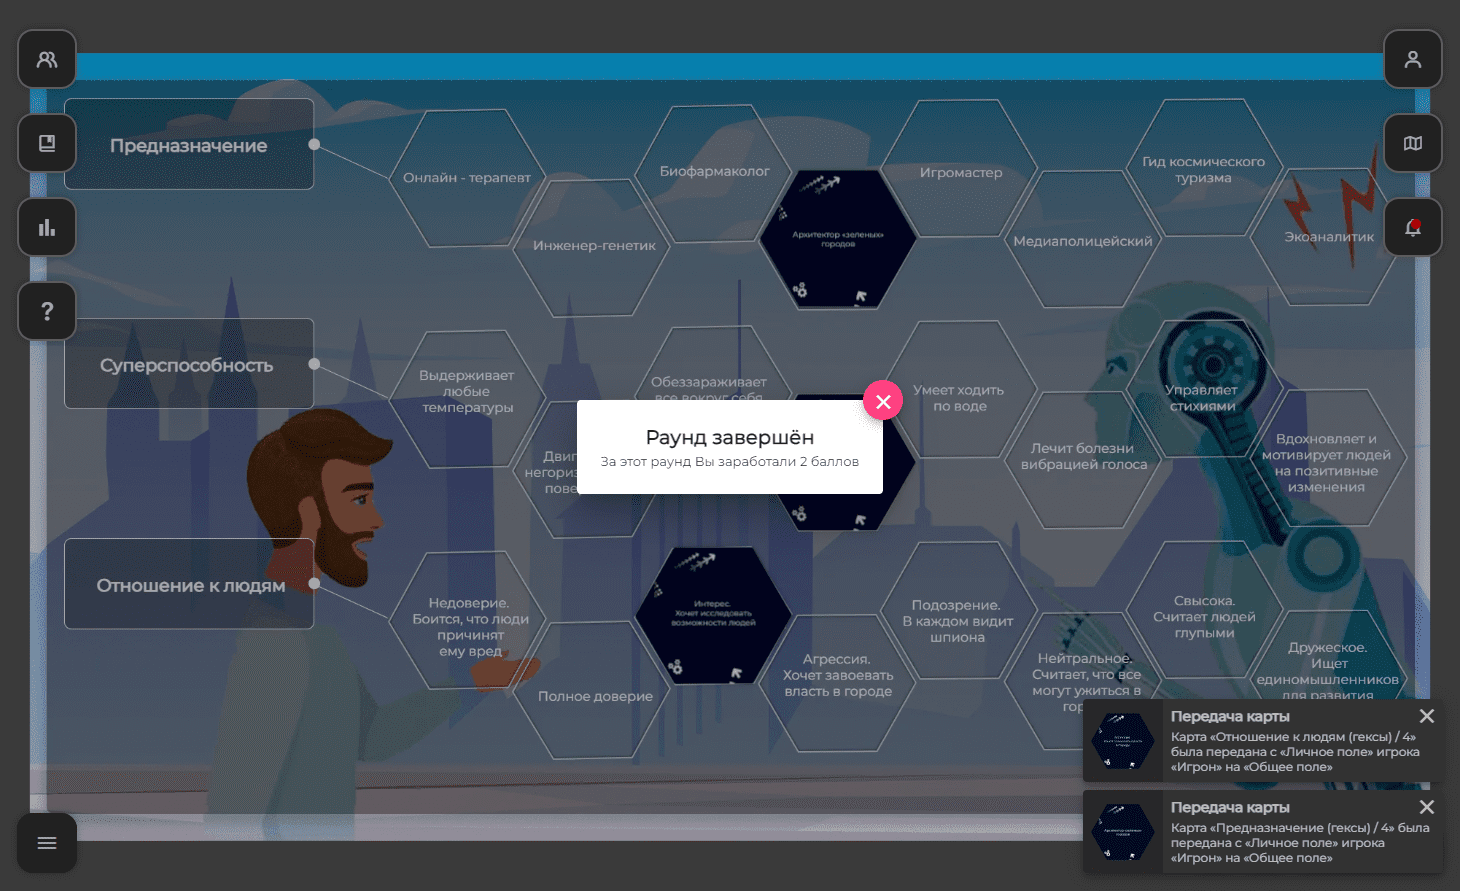
Task: Open the map icon button
Action: 1413,143
